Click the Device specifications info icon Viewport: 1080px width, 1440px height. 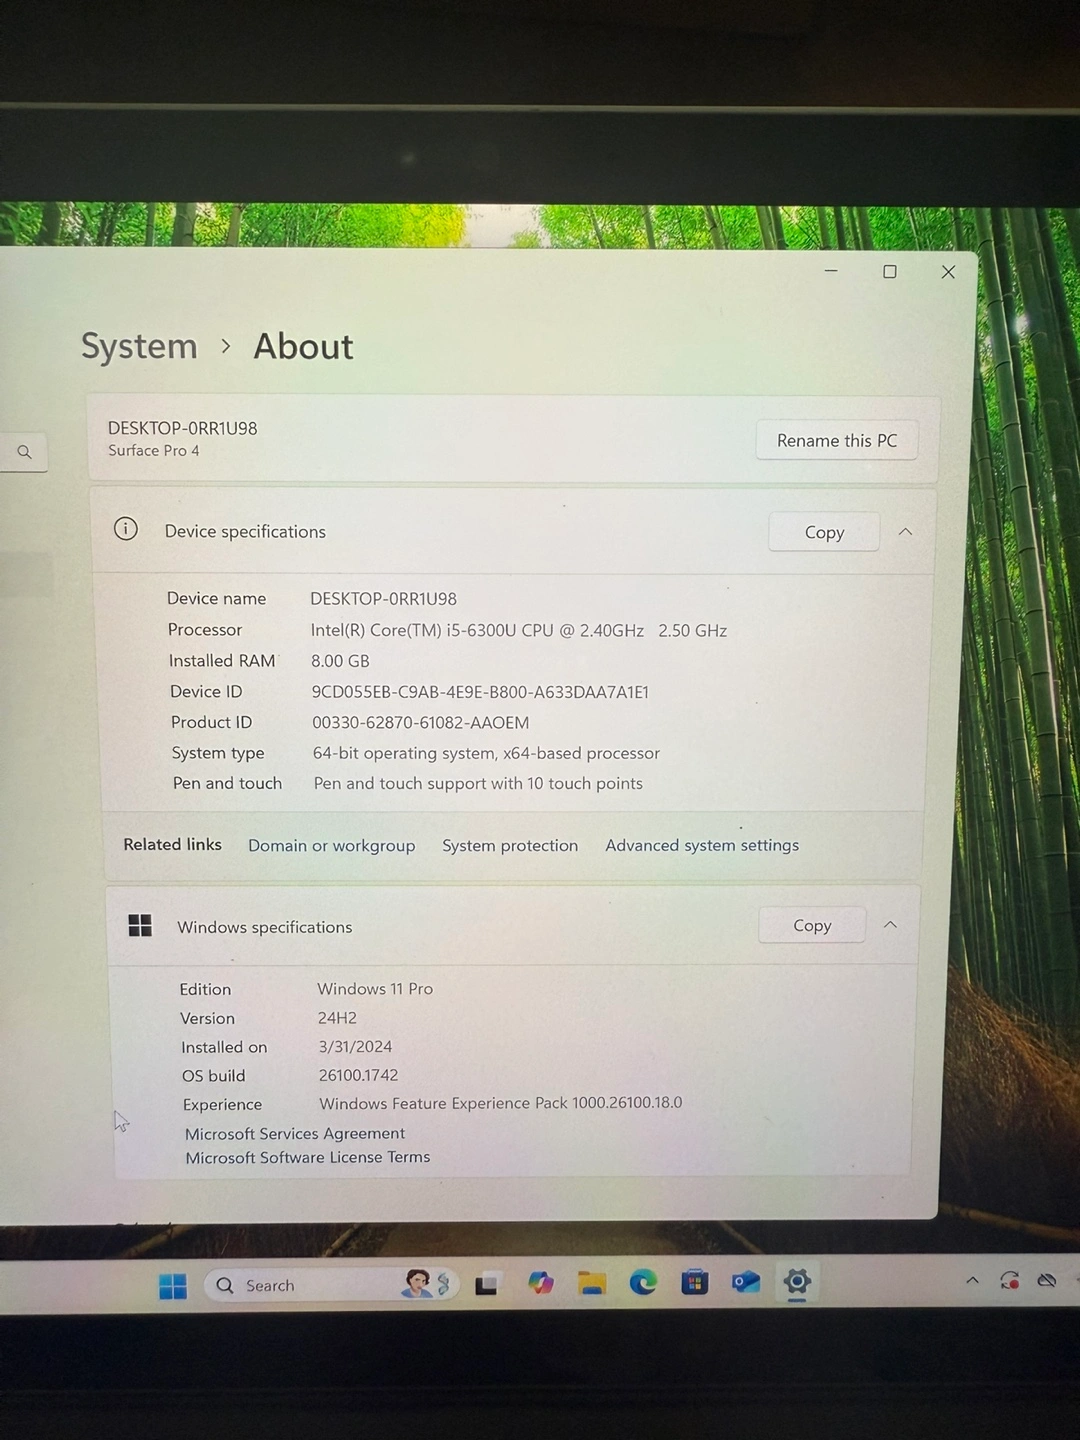pyautogui.click(x=126, y=529)
